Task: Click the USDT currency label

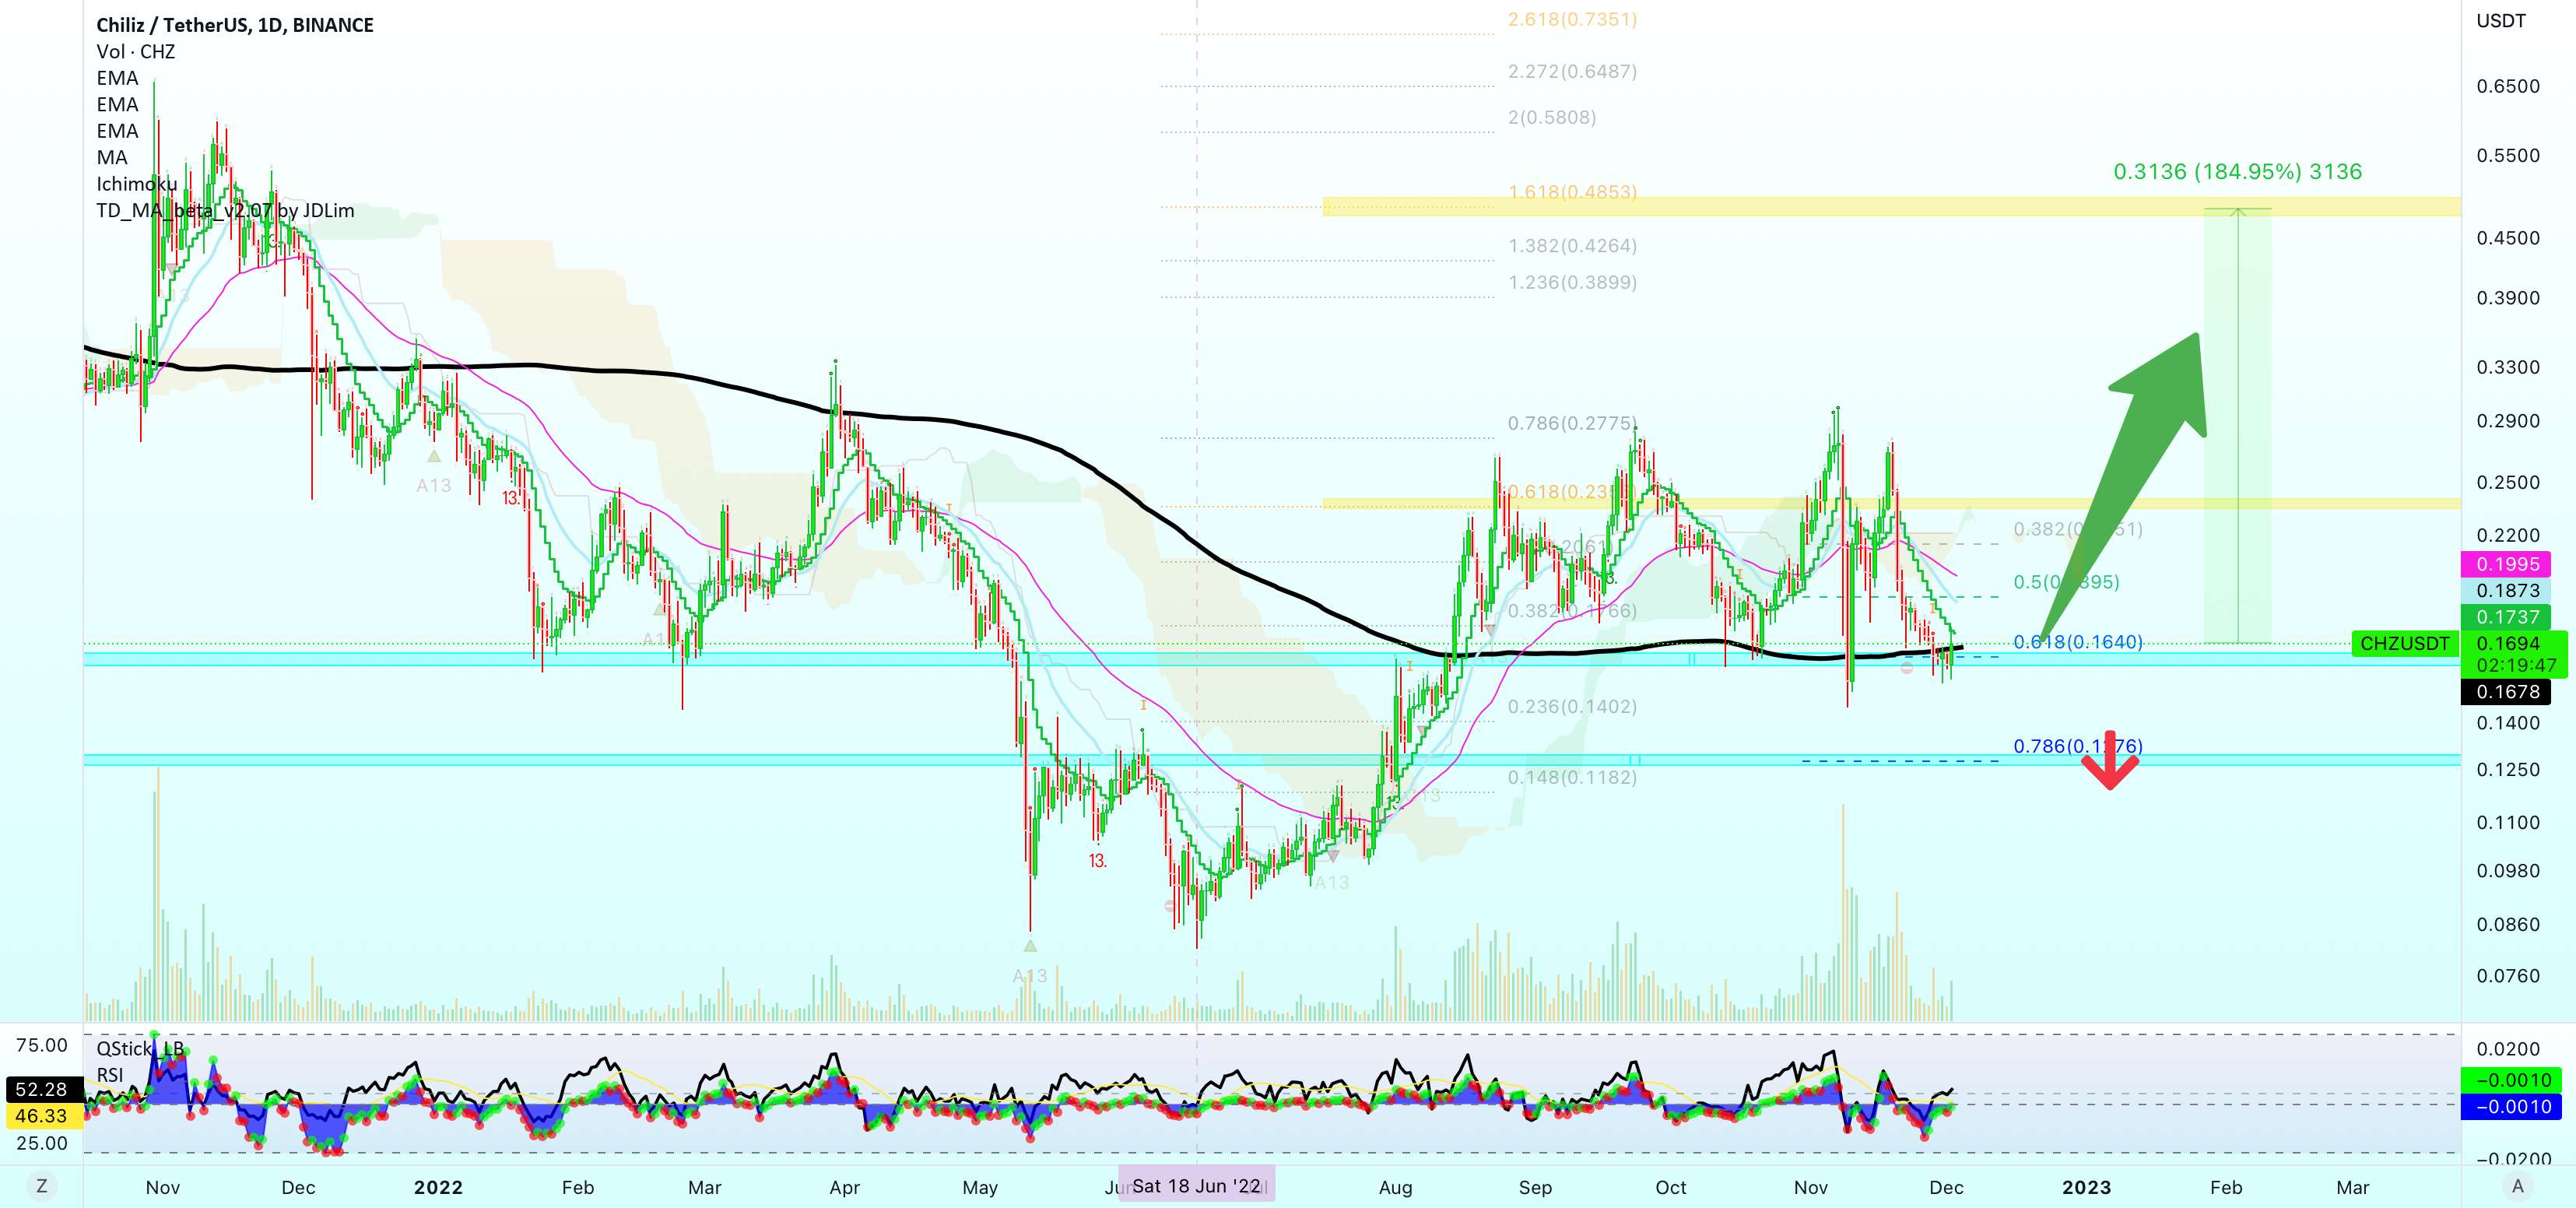Action: tap(2501, 20)
